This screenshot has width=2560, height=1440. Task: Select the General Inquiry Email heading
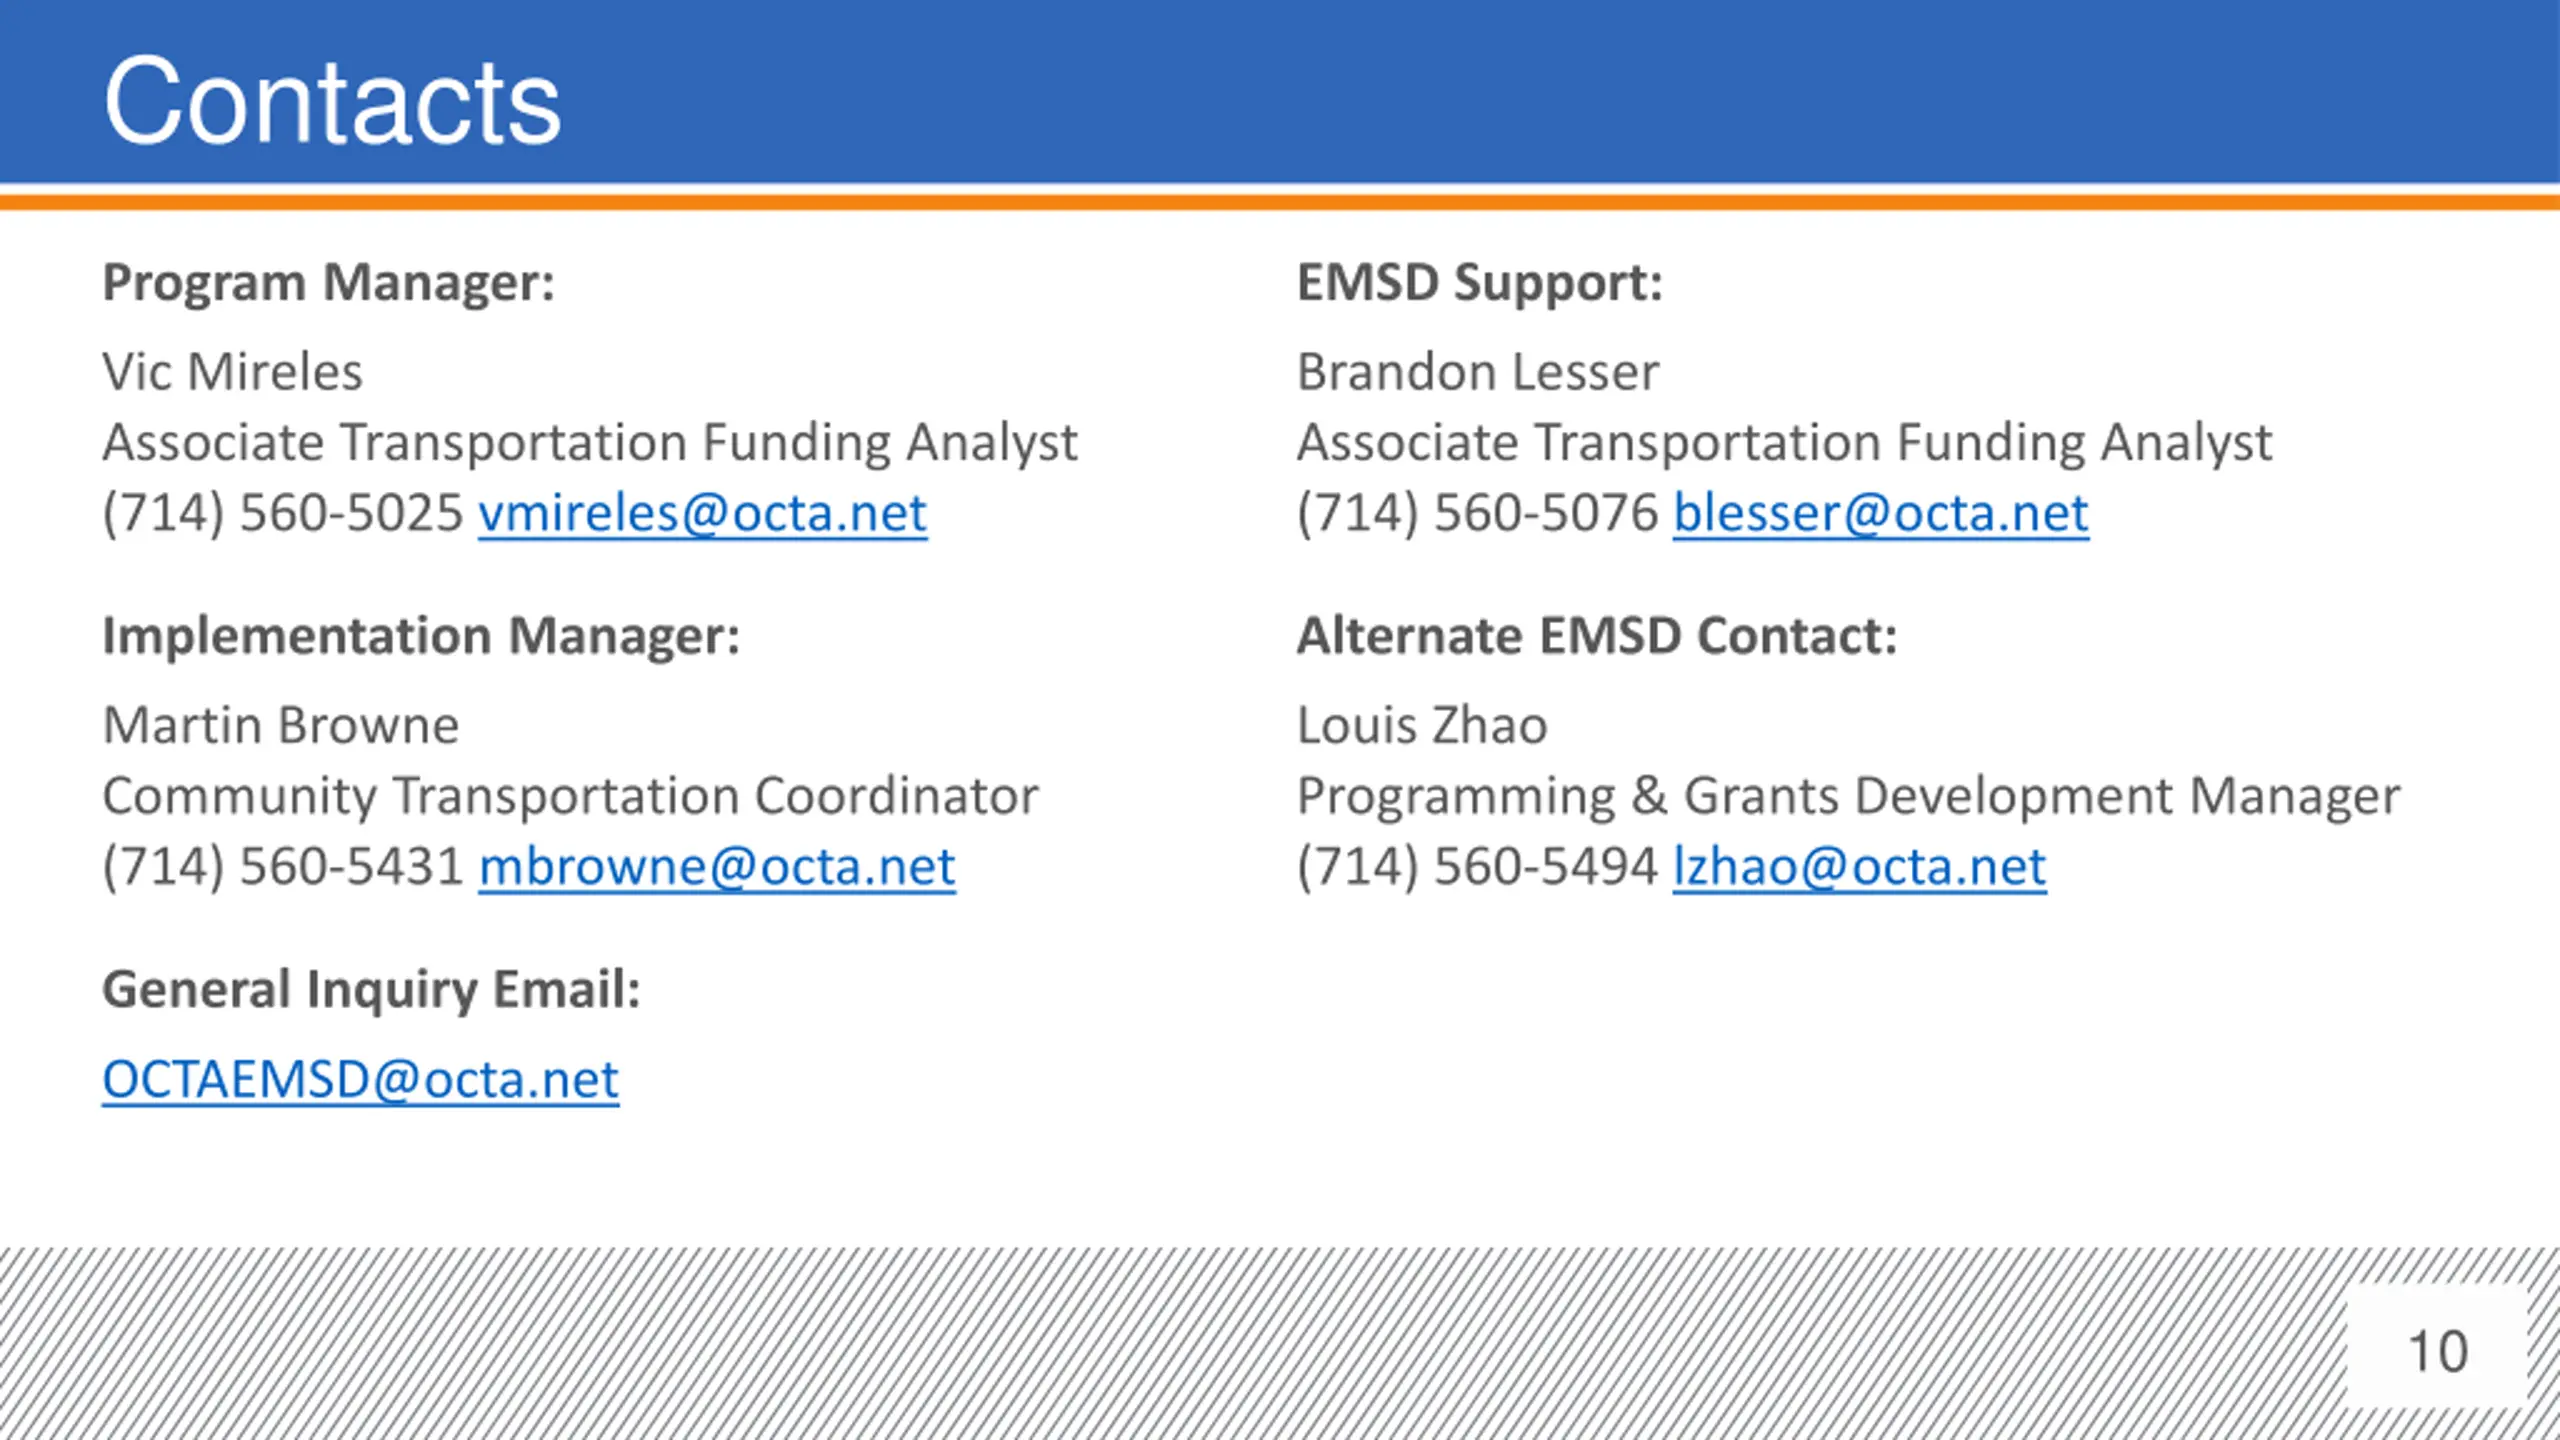(371, 990)
